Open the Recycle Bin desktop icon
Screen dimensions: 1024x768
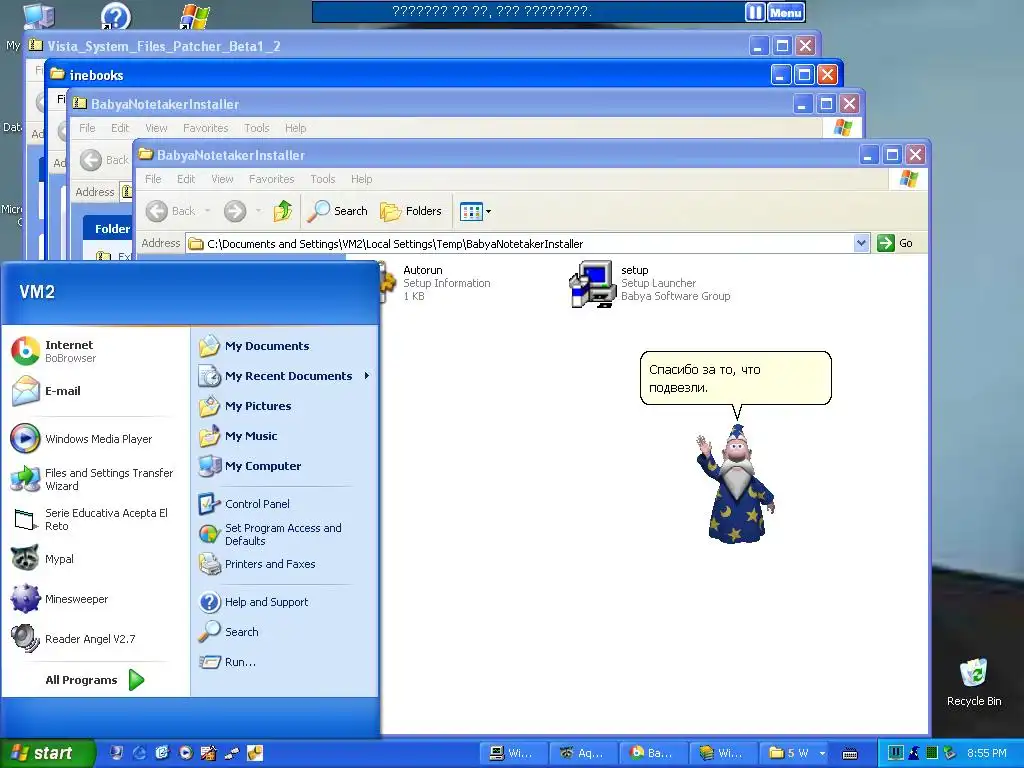[x=974, y=682]
